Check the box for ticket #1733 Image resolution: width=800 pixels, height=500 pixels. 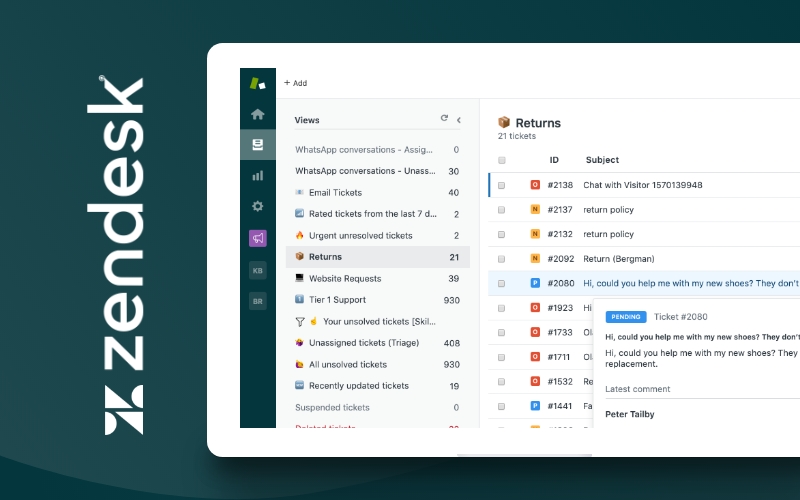click(x=502, y=333)
